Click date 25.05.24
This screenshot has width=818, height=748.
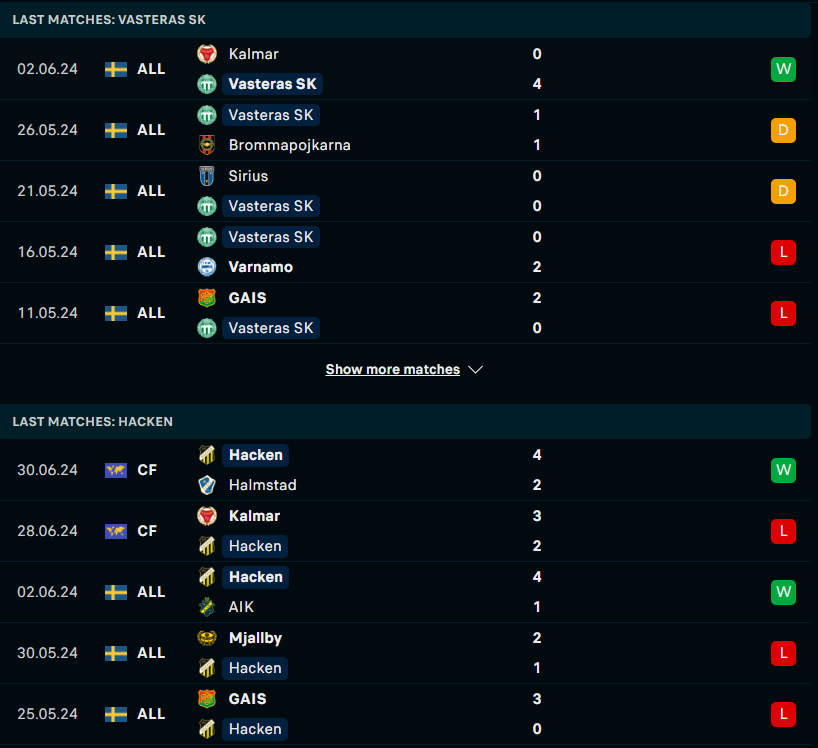47,715
